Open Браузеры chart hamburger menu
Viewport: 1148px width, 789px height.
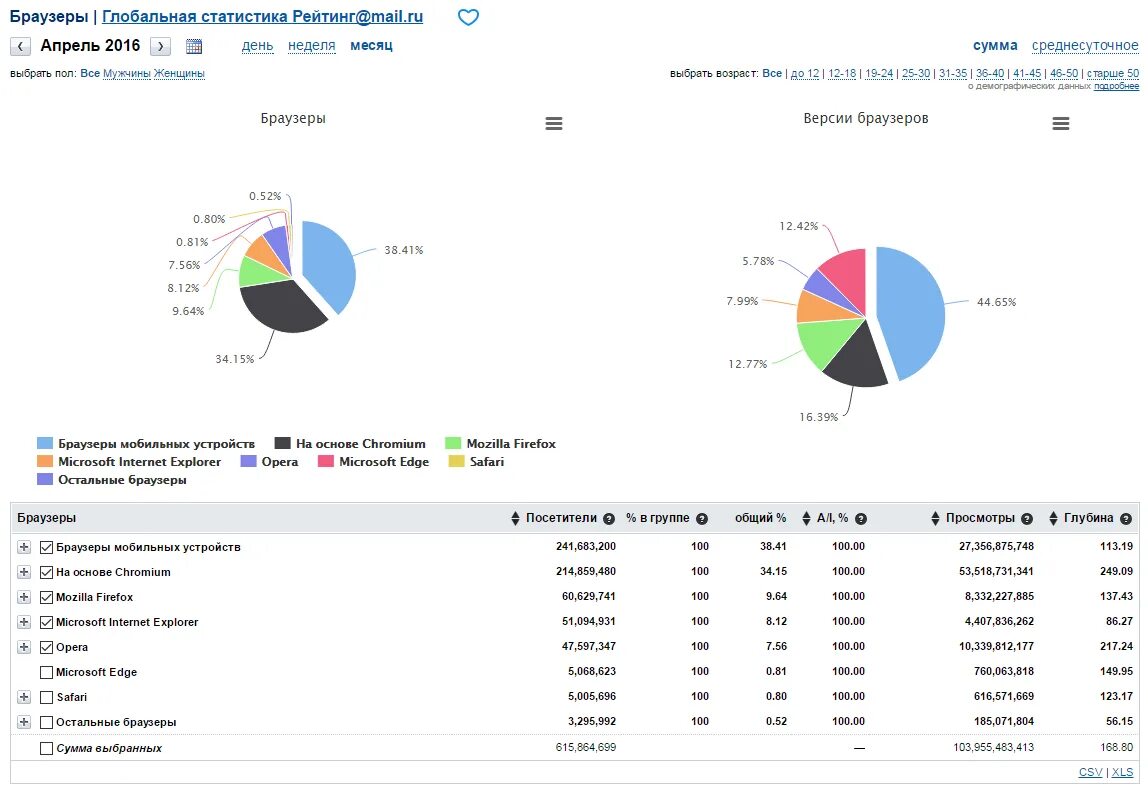(554, 124)
